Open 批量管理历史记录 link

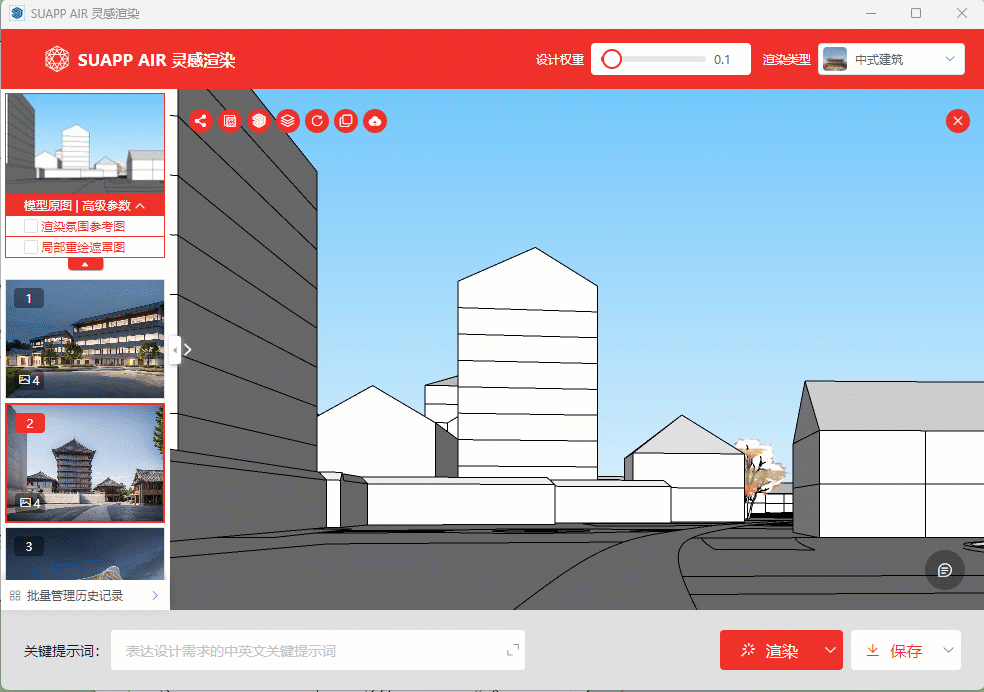pyautogui.click(x=75, y=595)
